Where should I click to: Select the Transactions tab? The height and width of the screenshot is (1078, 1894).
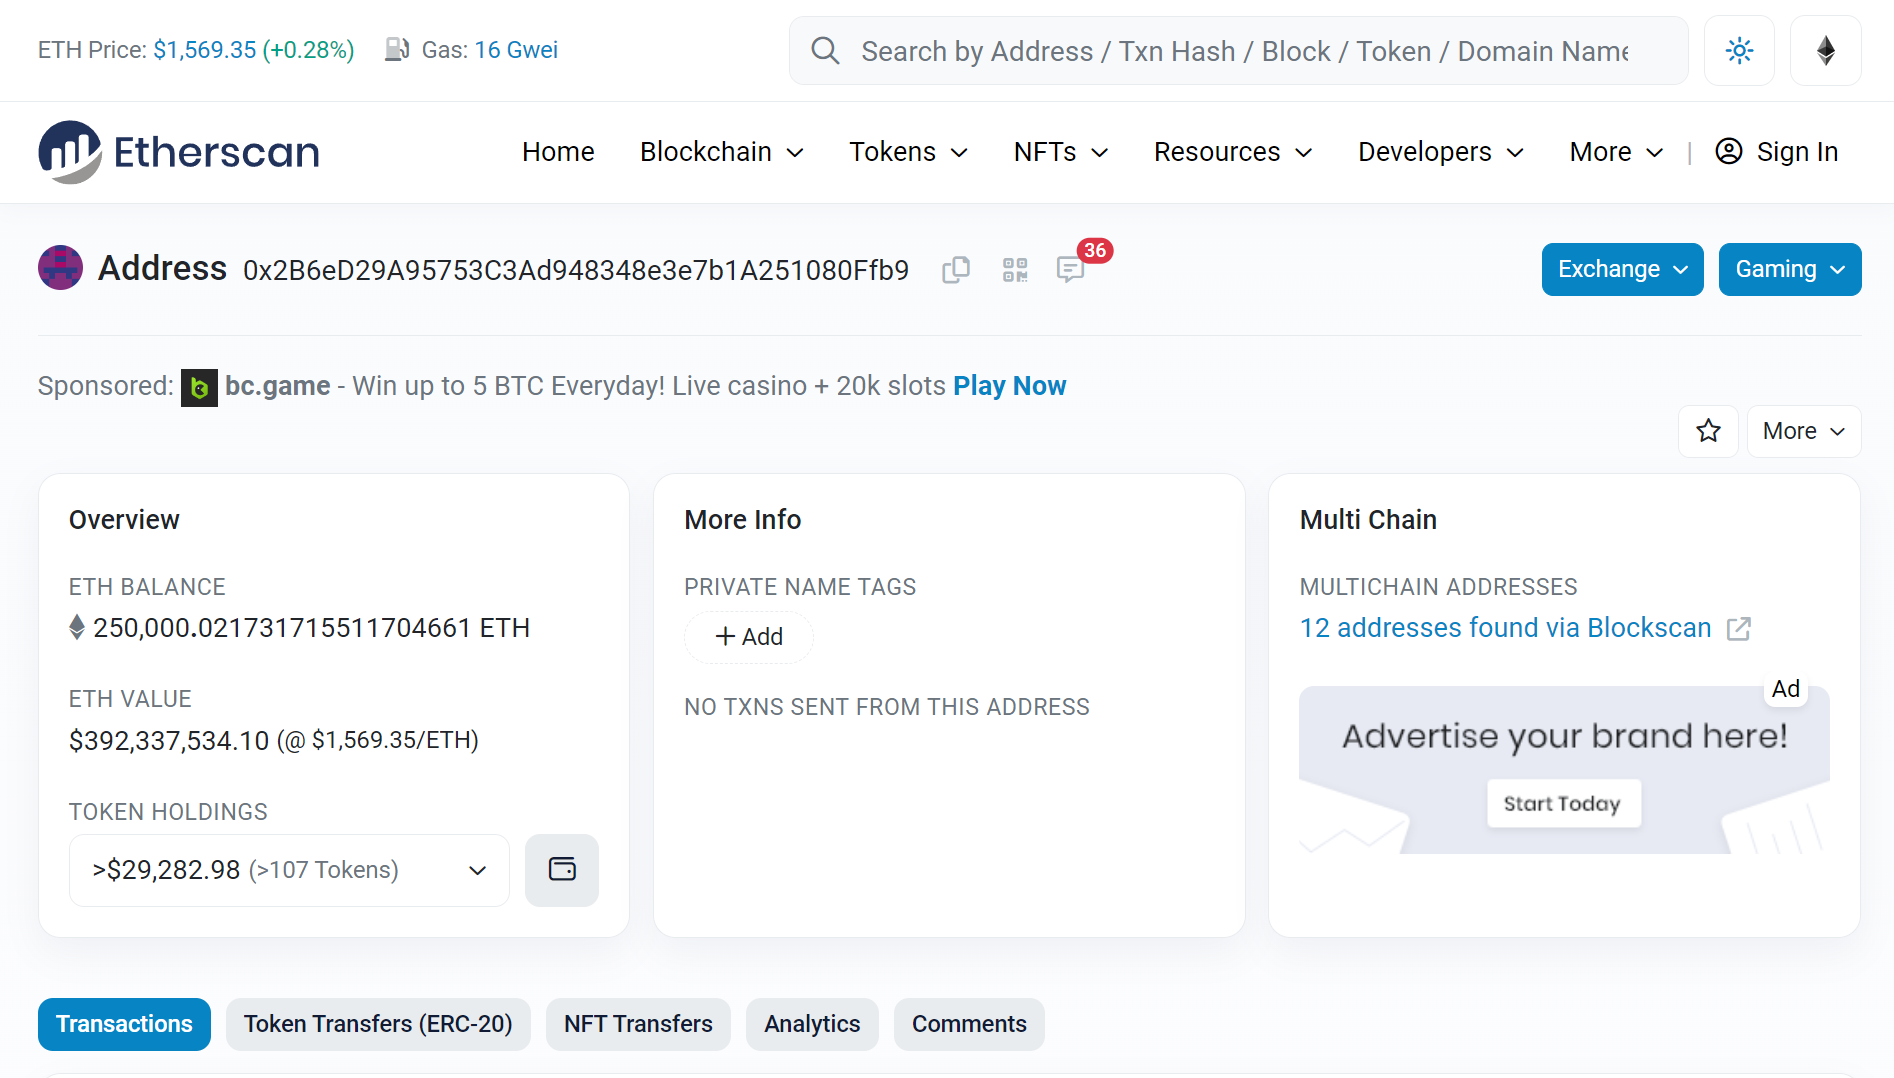pyautogui.click(x=124, y=1024)
